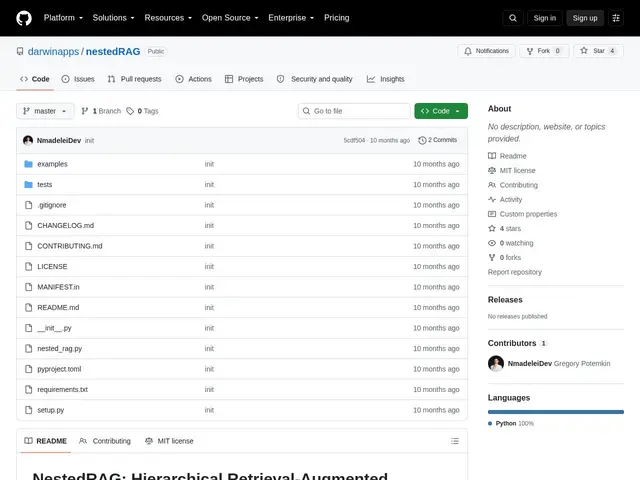Open the GitHub homepage logo
Image resolution: width=640 pixels, height=480 pixels.
point(24,18)
